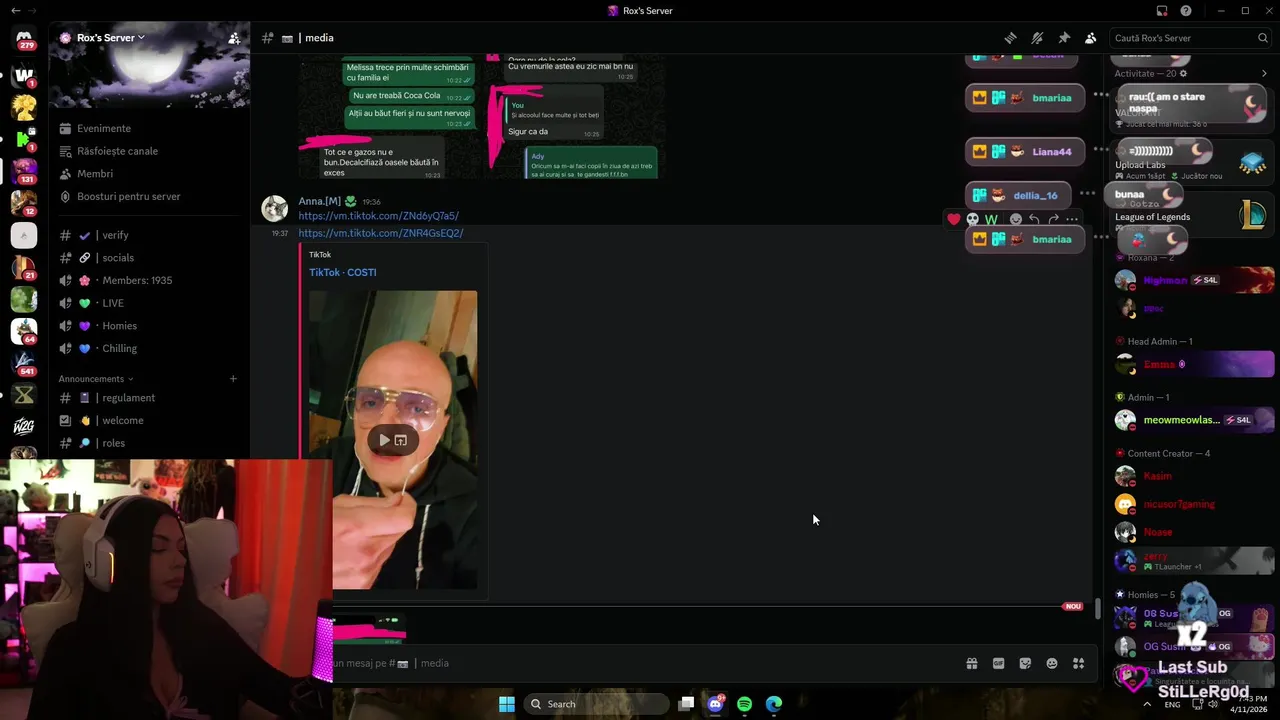The height and width of the screenshot is (720, 1280).
Task: Open the Rox's Server dropdown menu
Action: tap(110, 38)
